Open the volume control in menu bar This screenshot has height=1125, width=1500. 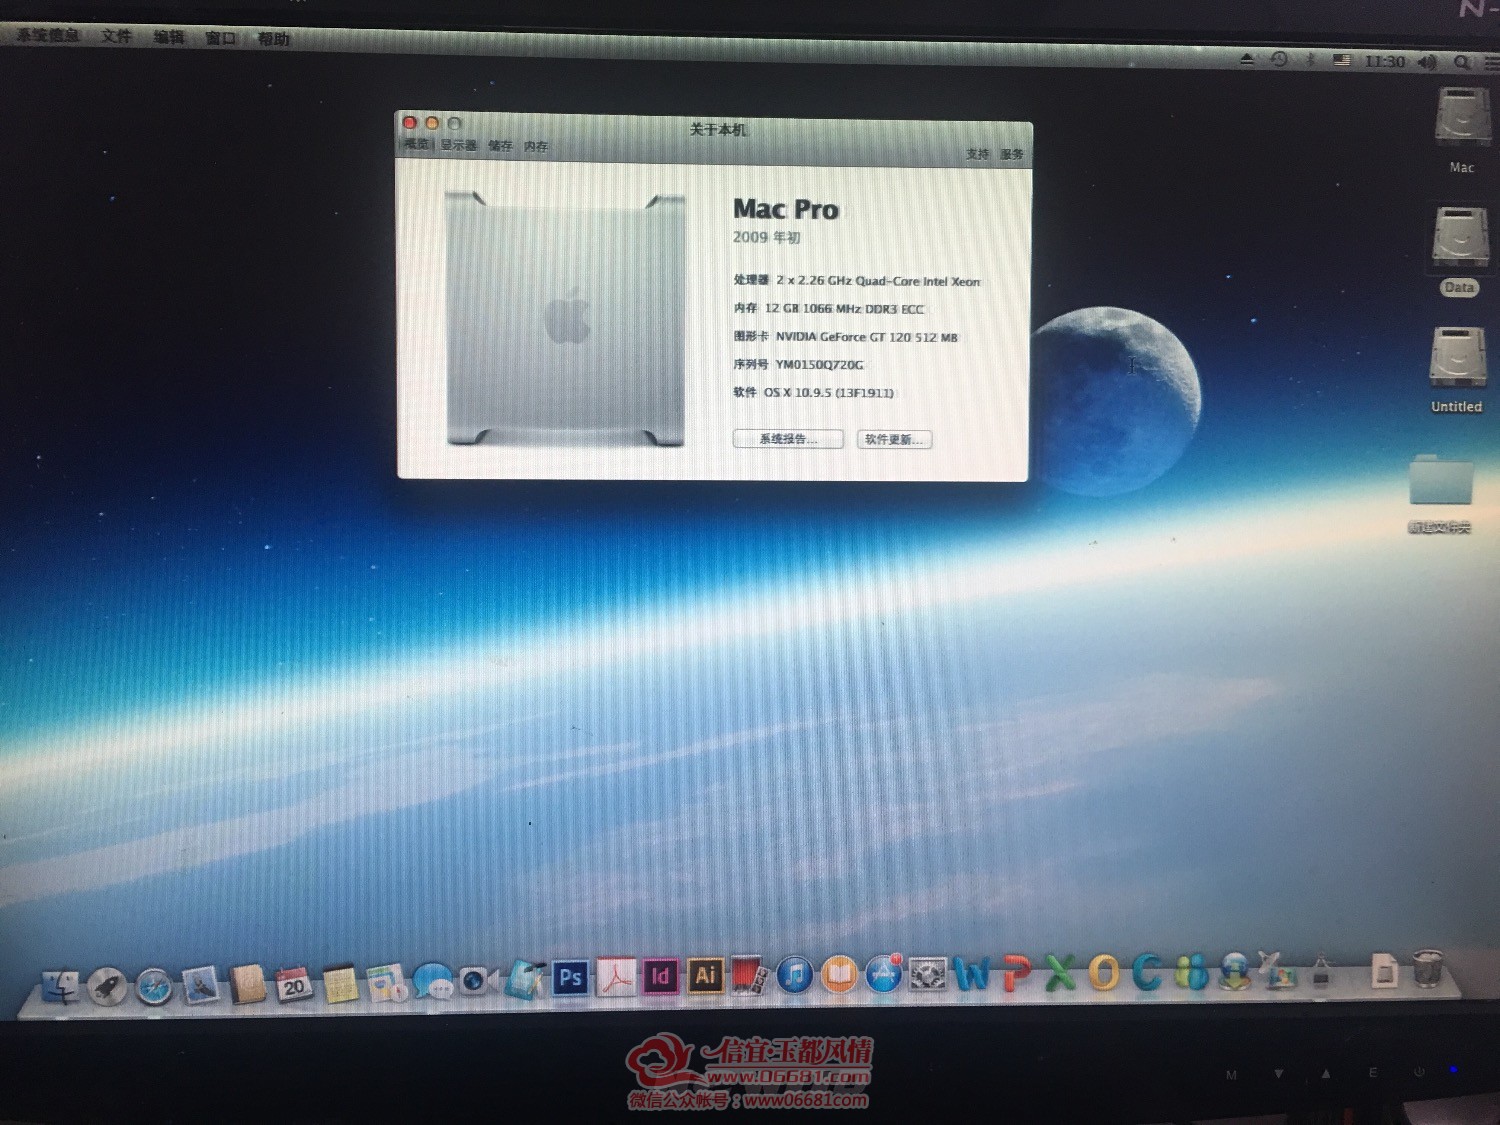[1427, 62]
